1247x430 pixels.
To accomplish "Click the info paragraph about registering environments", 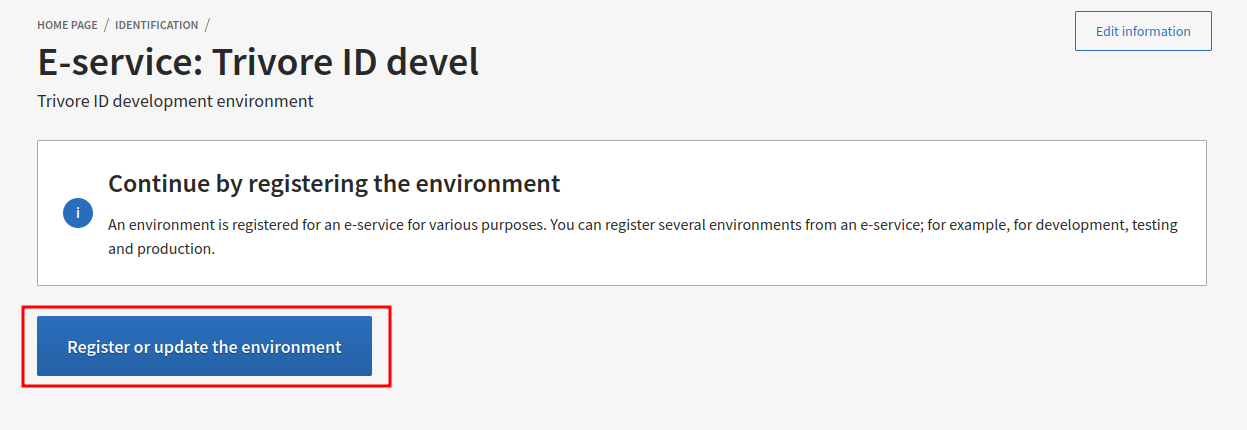I will click(642, 236).
